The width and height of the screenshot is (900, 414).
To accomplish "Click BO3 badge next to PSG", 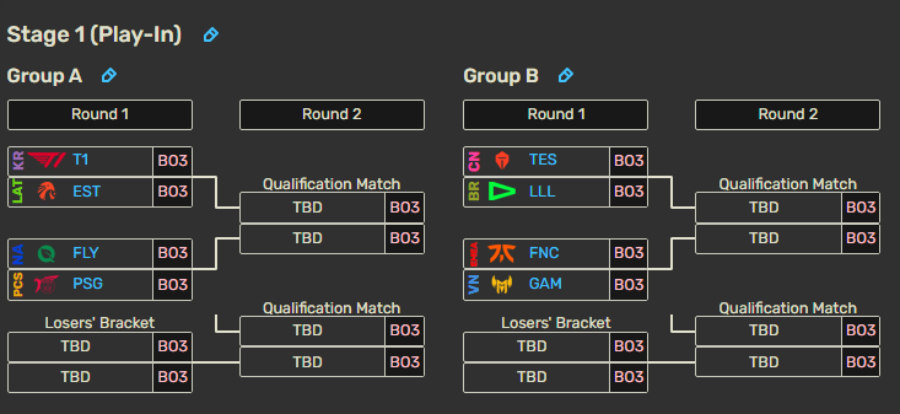I will pyautogui.click(x=173, y=285).
